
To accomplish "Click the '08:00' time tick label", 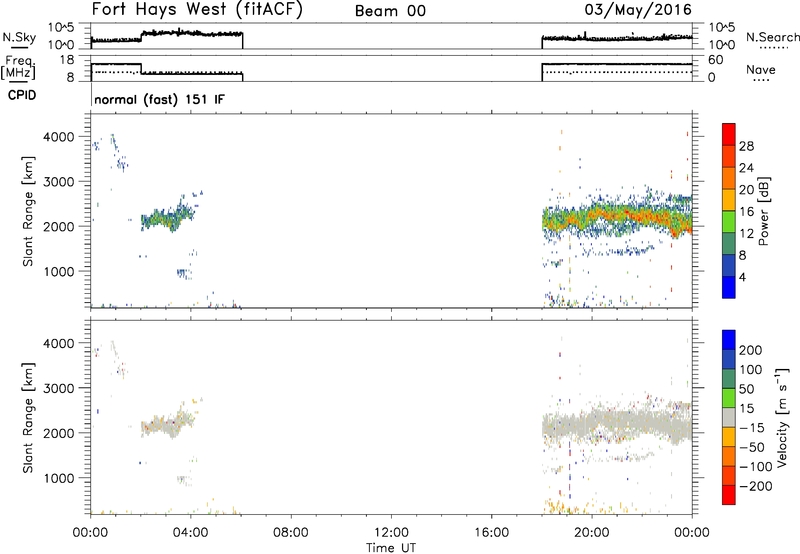I will pyautogui.click(x=291, y=533).
